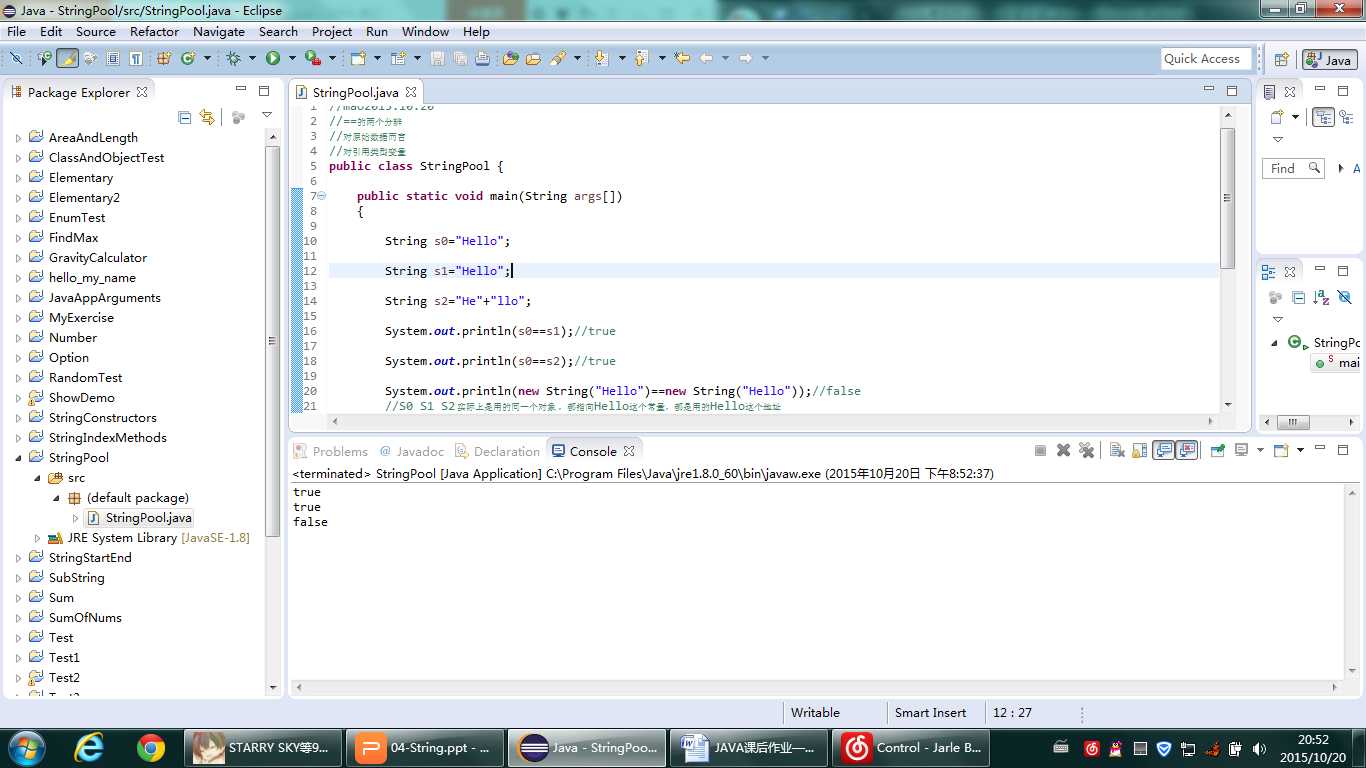Click the Focus on Active Task icon in Outline

point(1275,297)
